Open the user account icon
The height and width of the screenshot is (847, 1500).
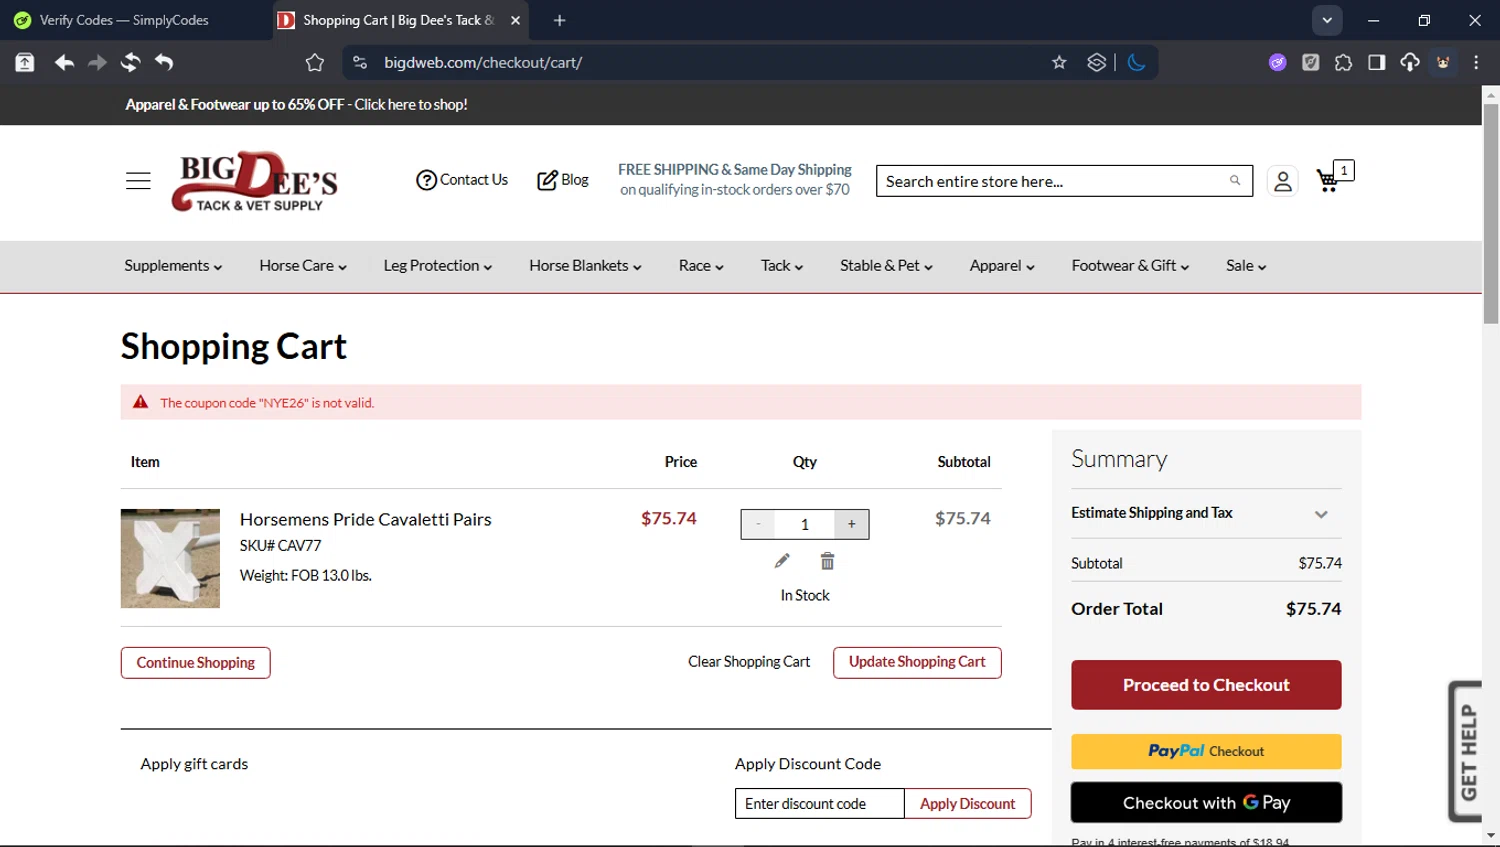coord(1282,181)
